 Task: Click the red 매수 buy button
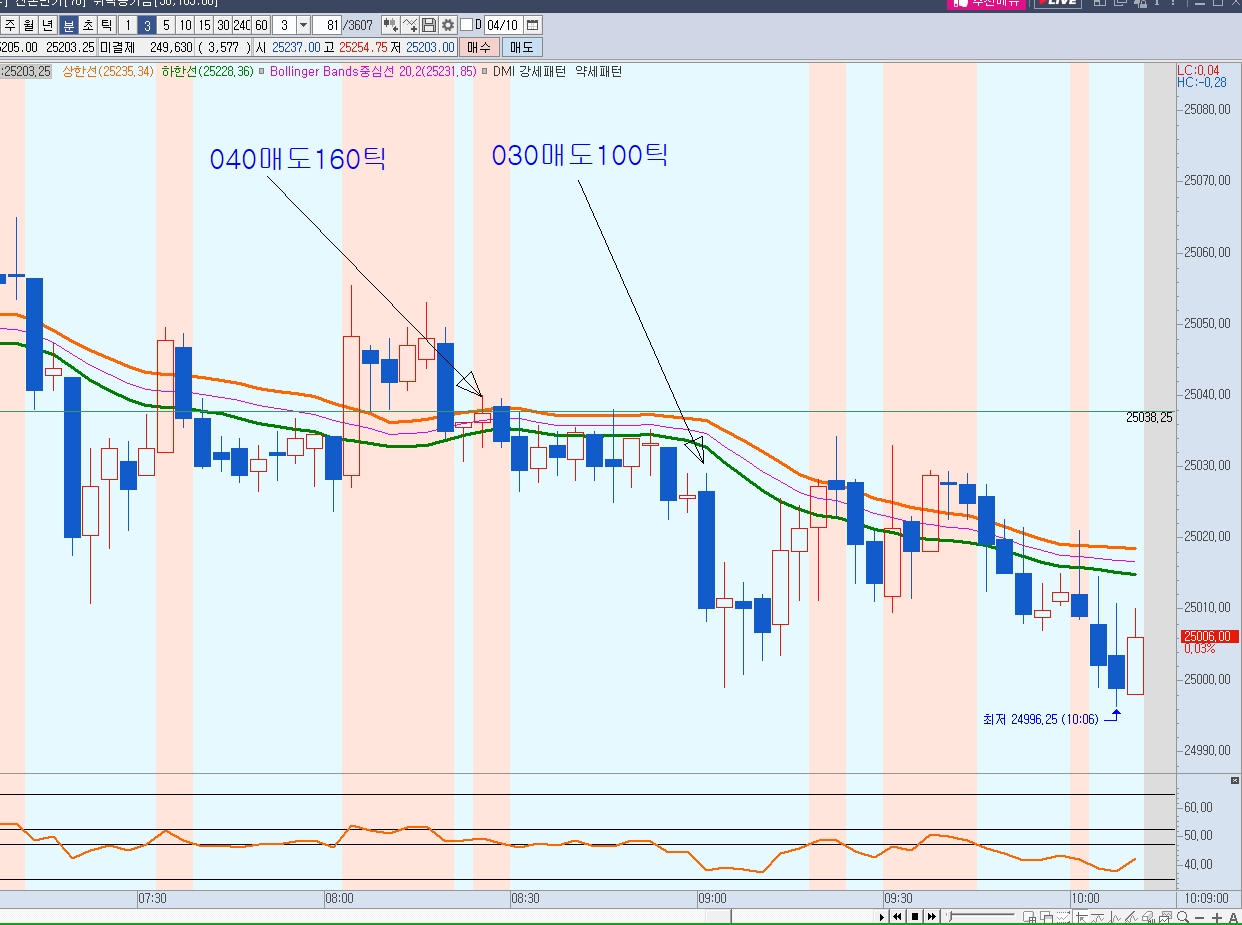click(x=479, y=47)
